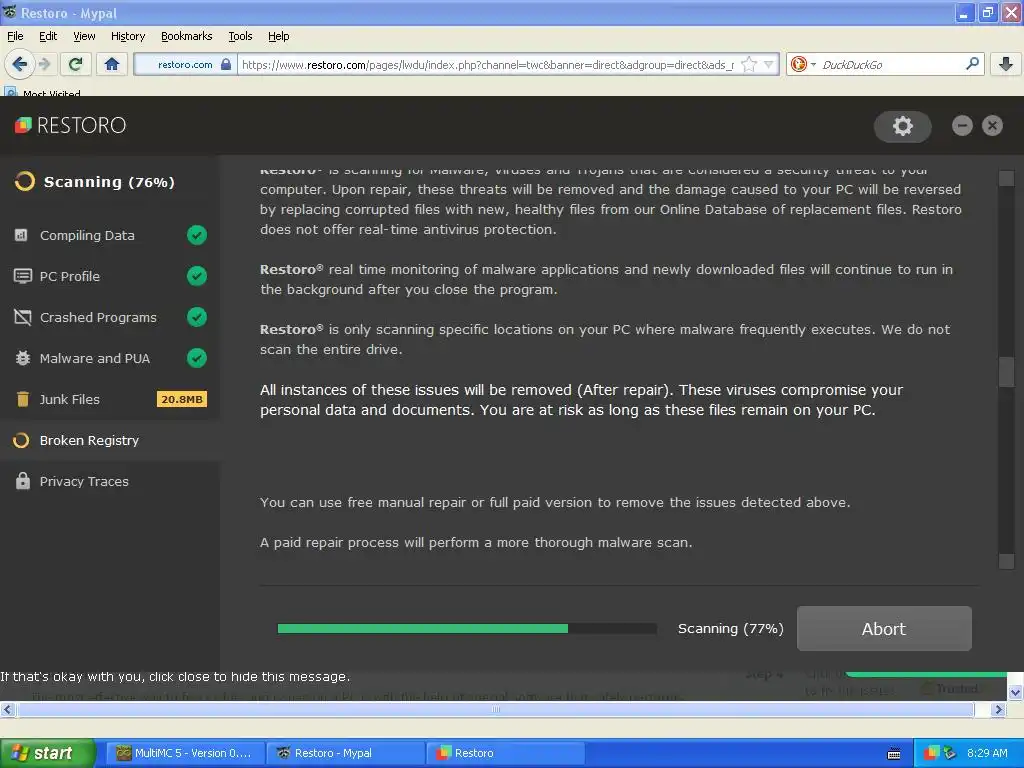
Task: Click description scrollbar up arrow
Action: (1006, 178)
